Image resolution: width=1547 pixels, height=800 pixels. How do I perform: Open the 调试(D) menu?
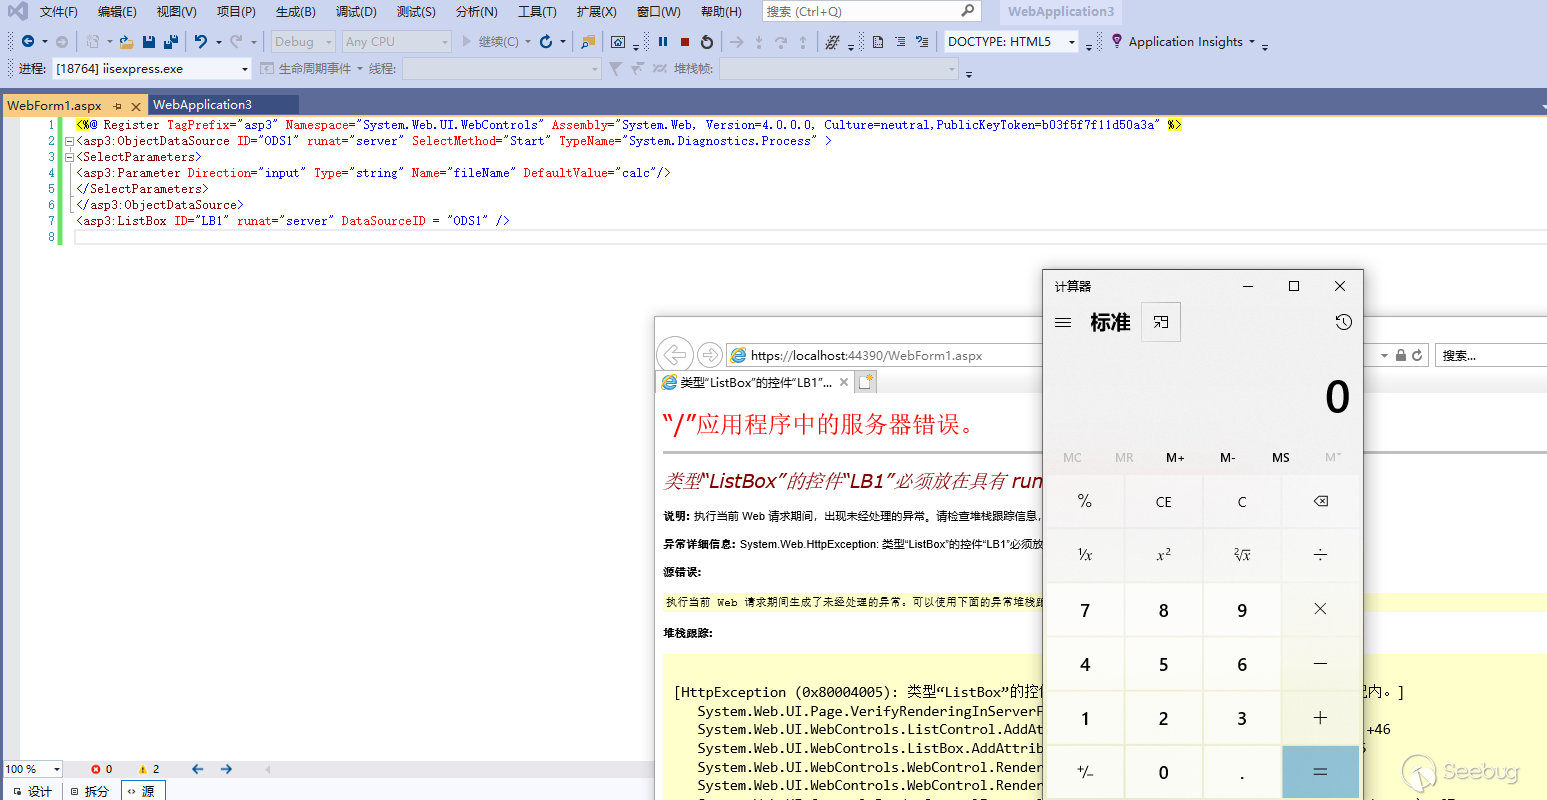(x=356, y=12)
